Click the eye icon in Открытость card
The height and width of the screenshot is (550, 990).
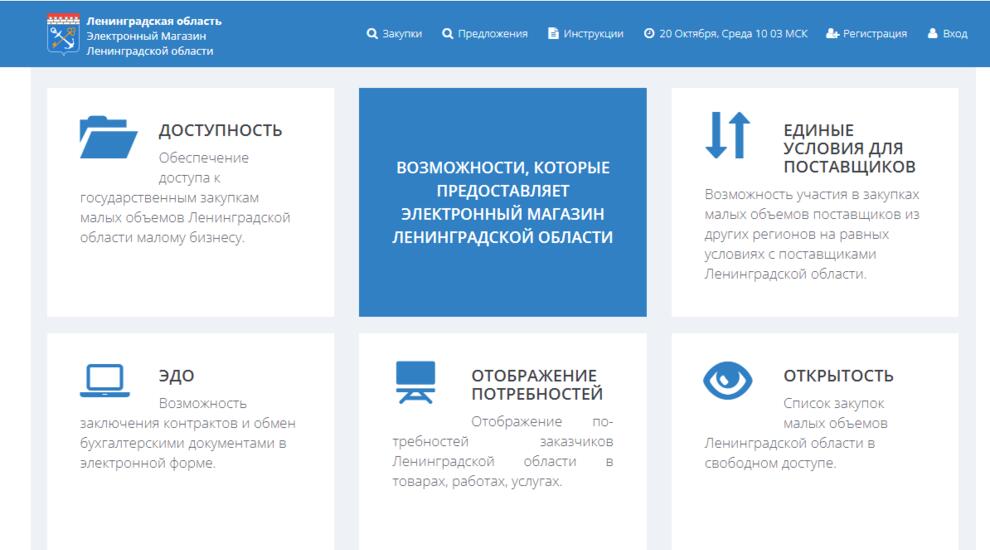pyautogui.click(x=727, y=380)
